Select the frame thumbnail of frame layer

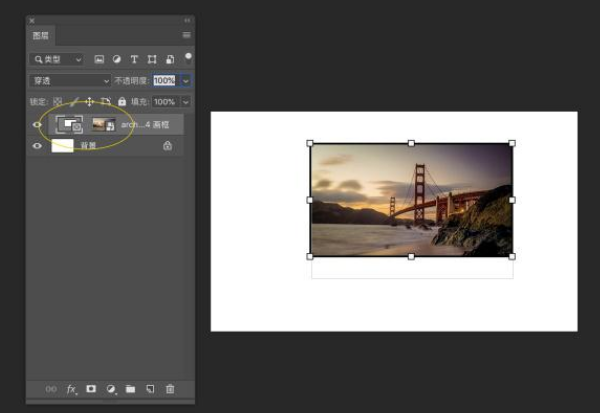click(x=69, y=125)
